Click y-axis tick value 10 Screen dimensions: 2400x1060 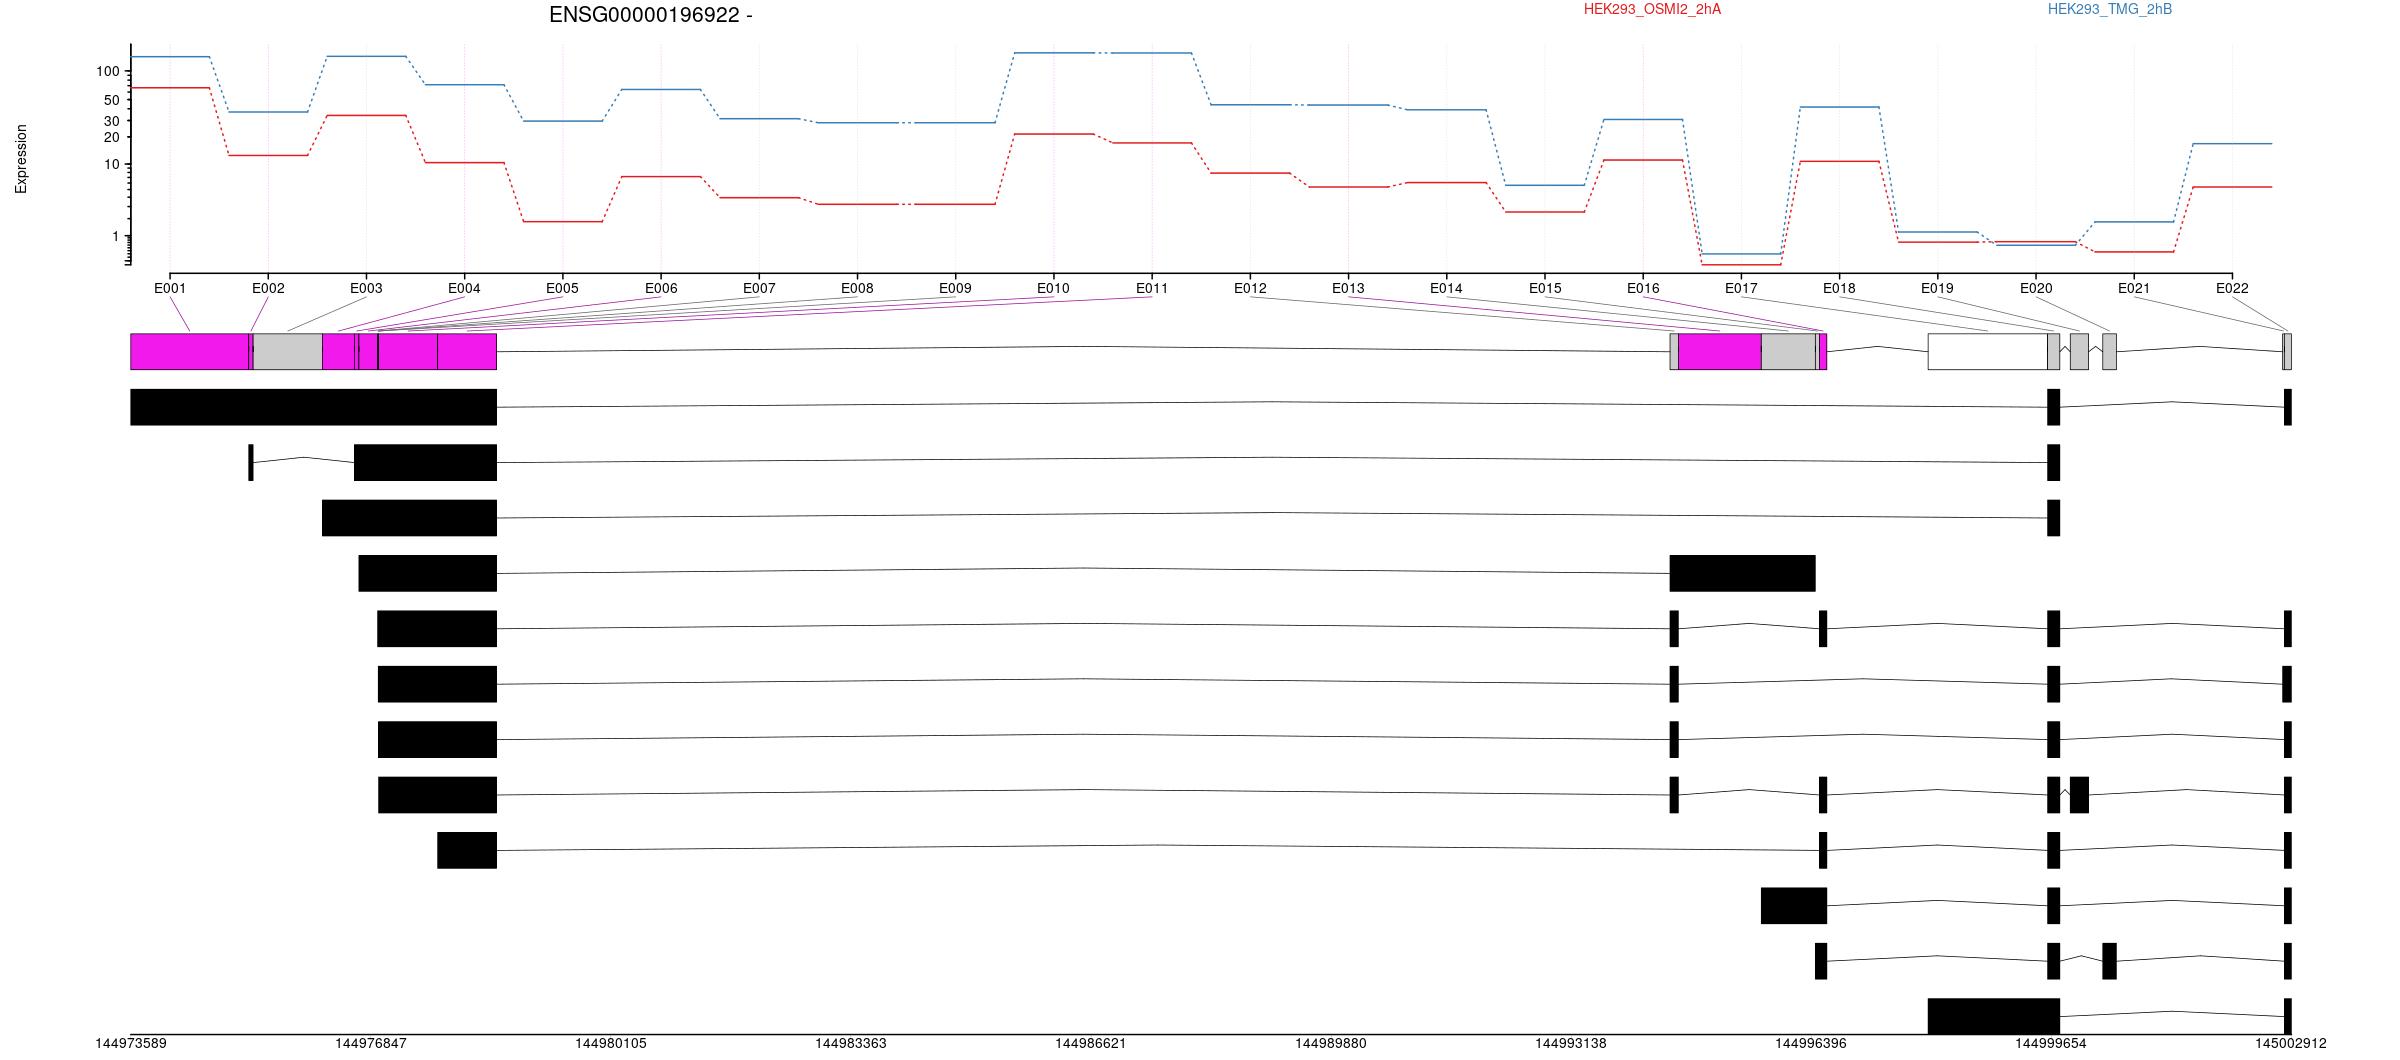(112, 164)
